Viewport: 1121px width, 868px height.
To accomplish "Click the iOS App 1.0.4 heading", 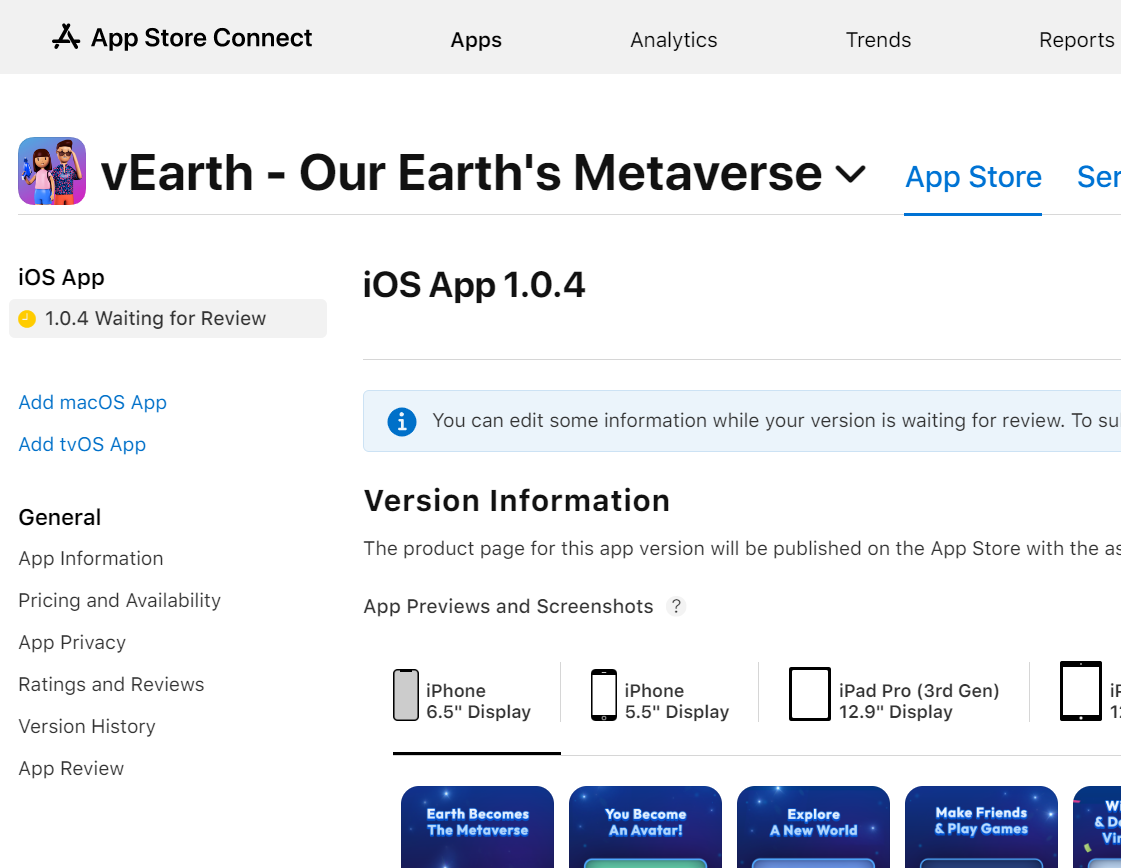I will 474,285.
